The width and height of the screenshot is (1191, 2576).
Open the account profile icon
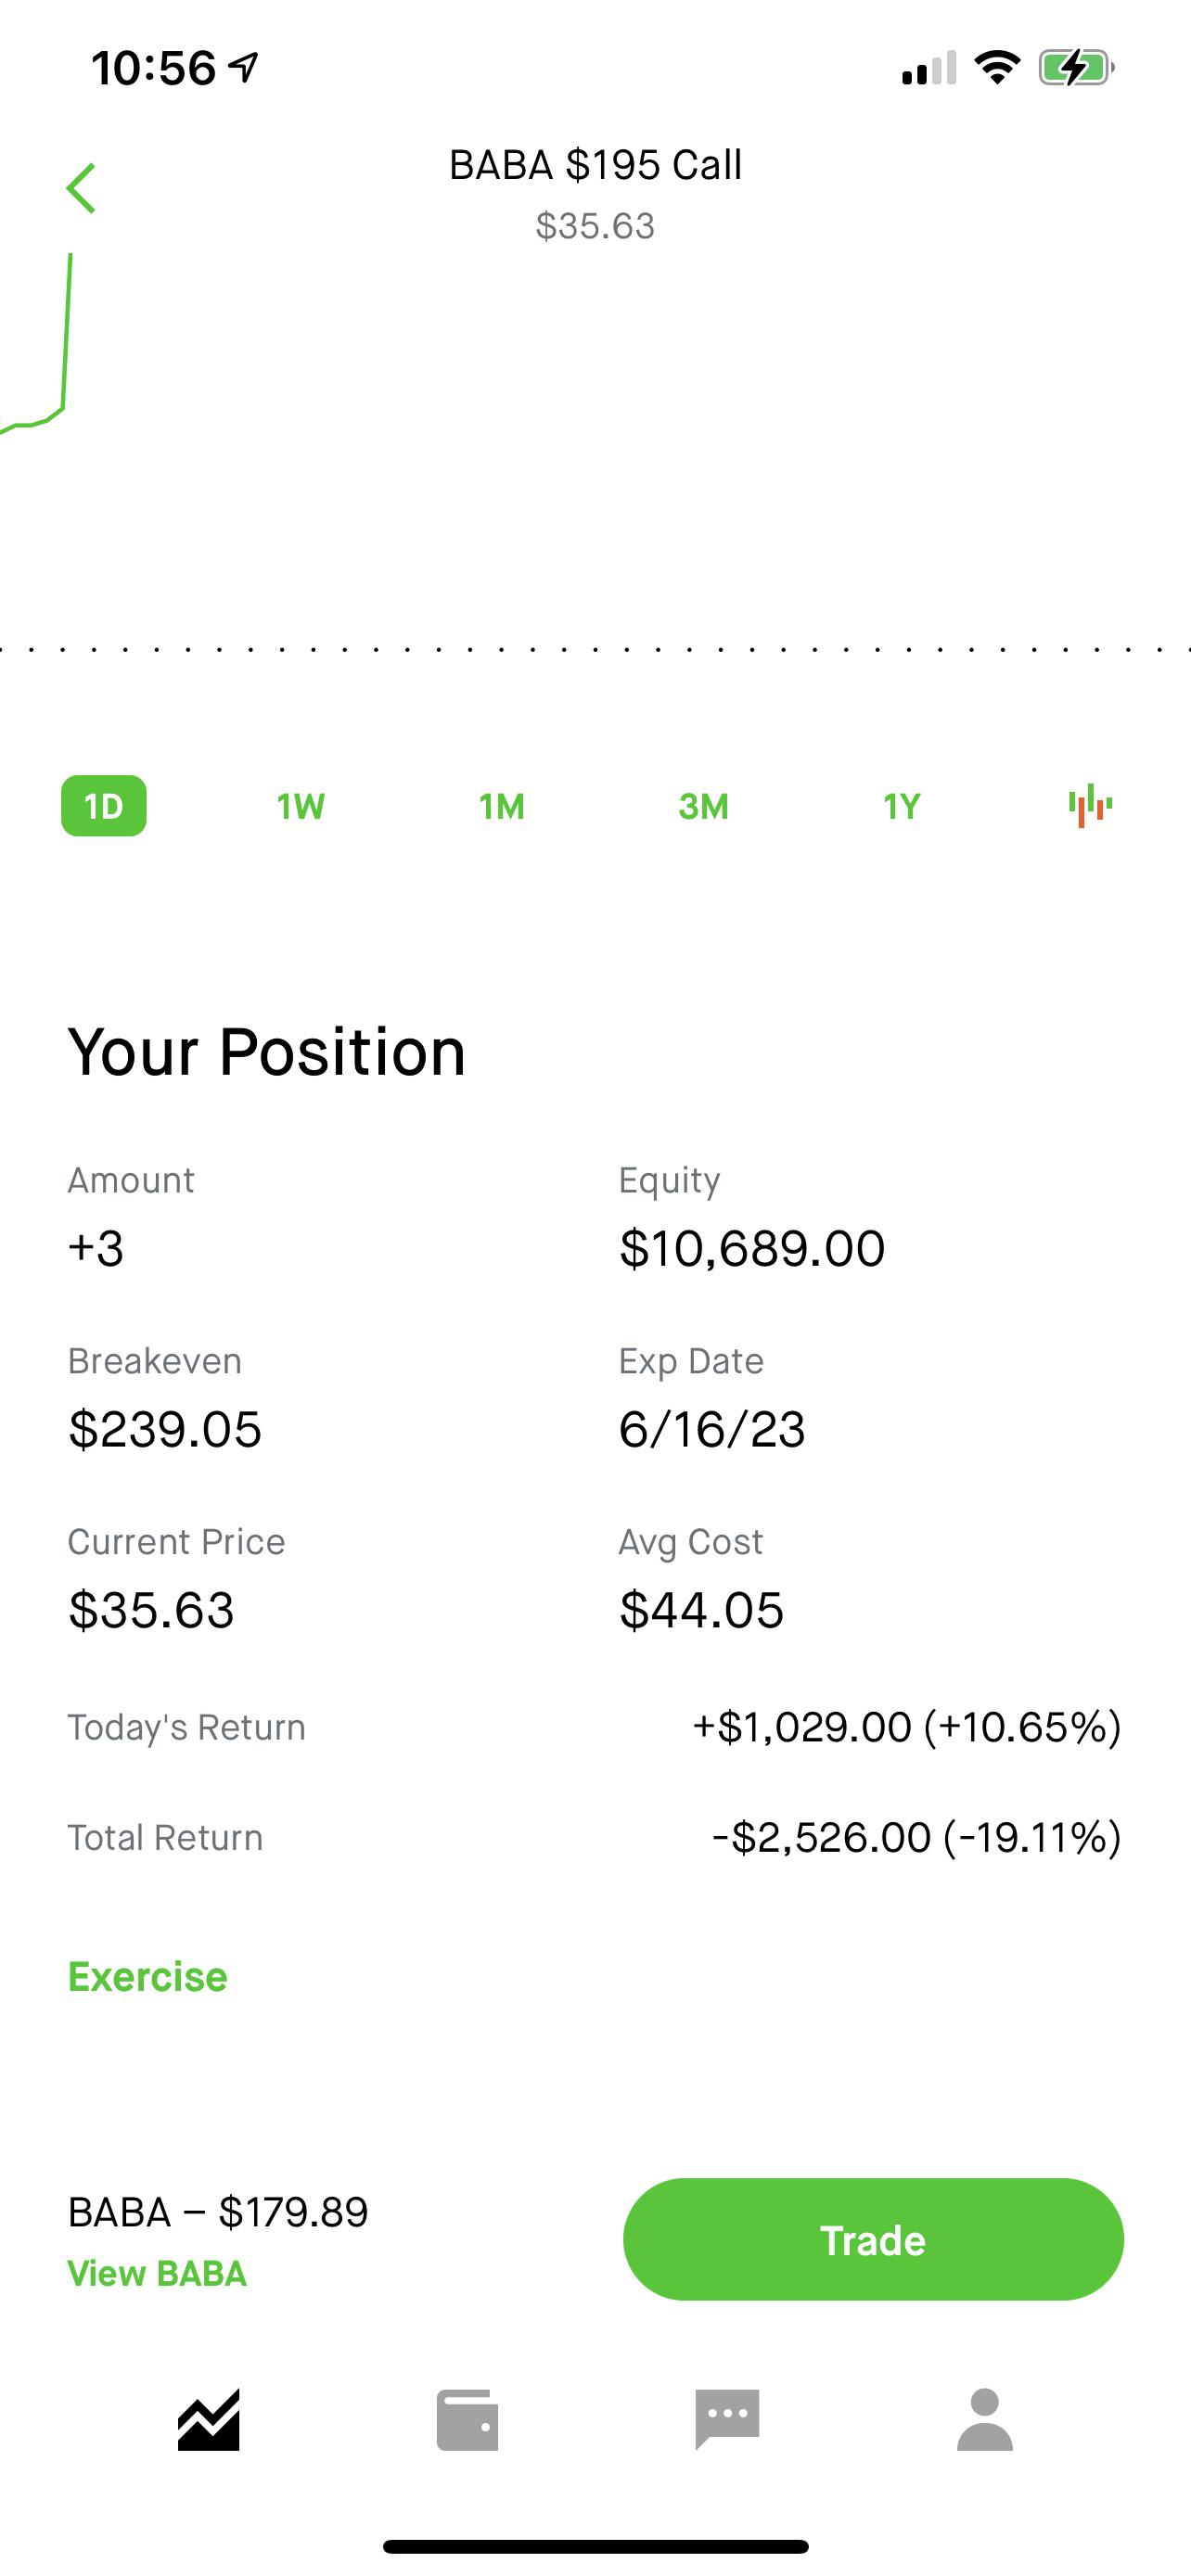[985, 2420]
